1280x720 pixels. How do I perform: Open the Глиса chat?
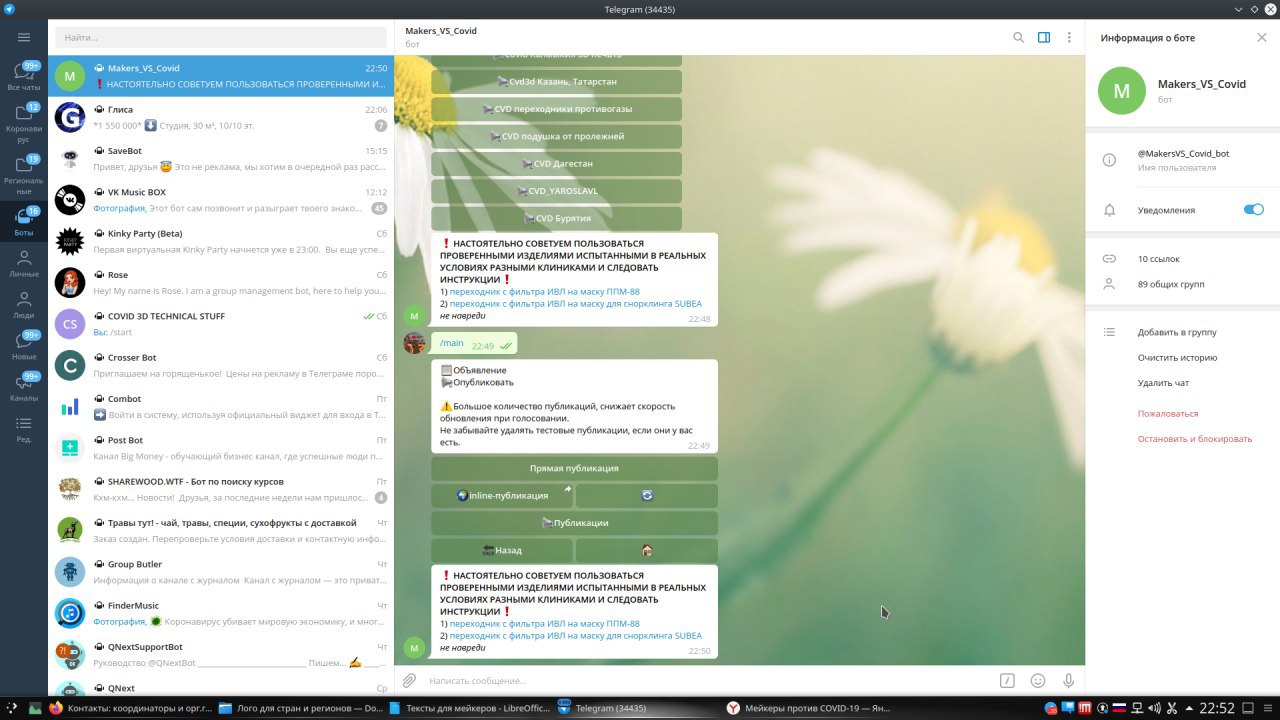tap(221, 117)
